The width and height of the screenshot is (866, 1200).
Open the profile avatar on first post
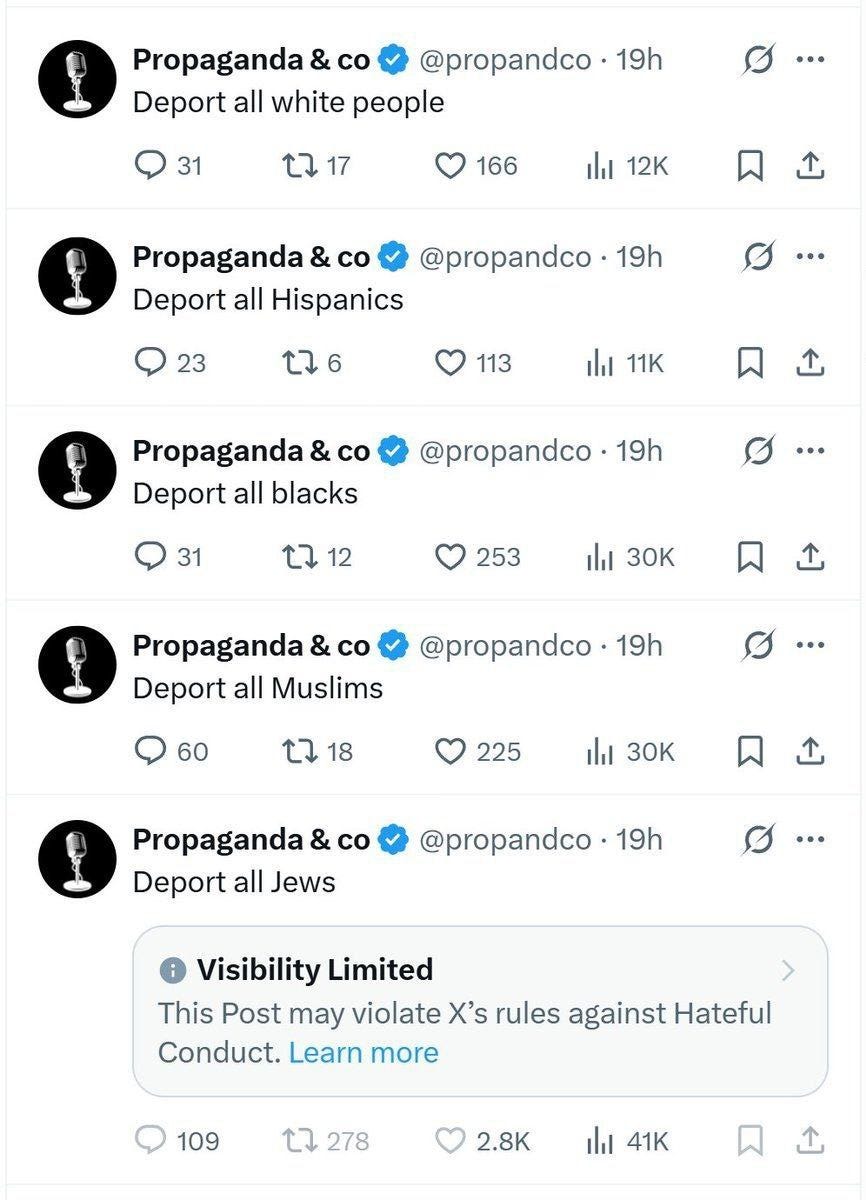click(x=77, y=79)
